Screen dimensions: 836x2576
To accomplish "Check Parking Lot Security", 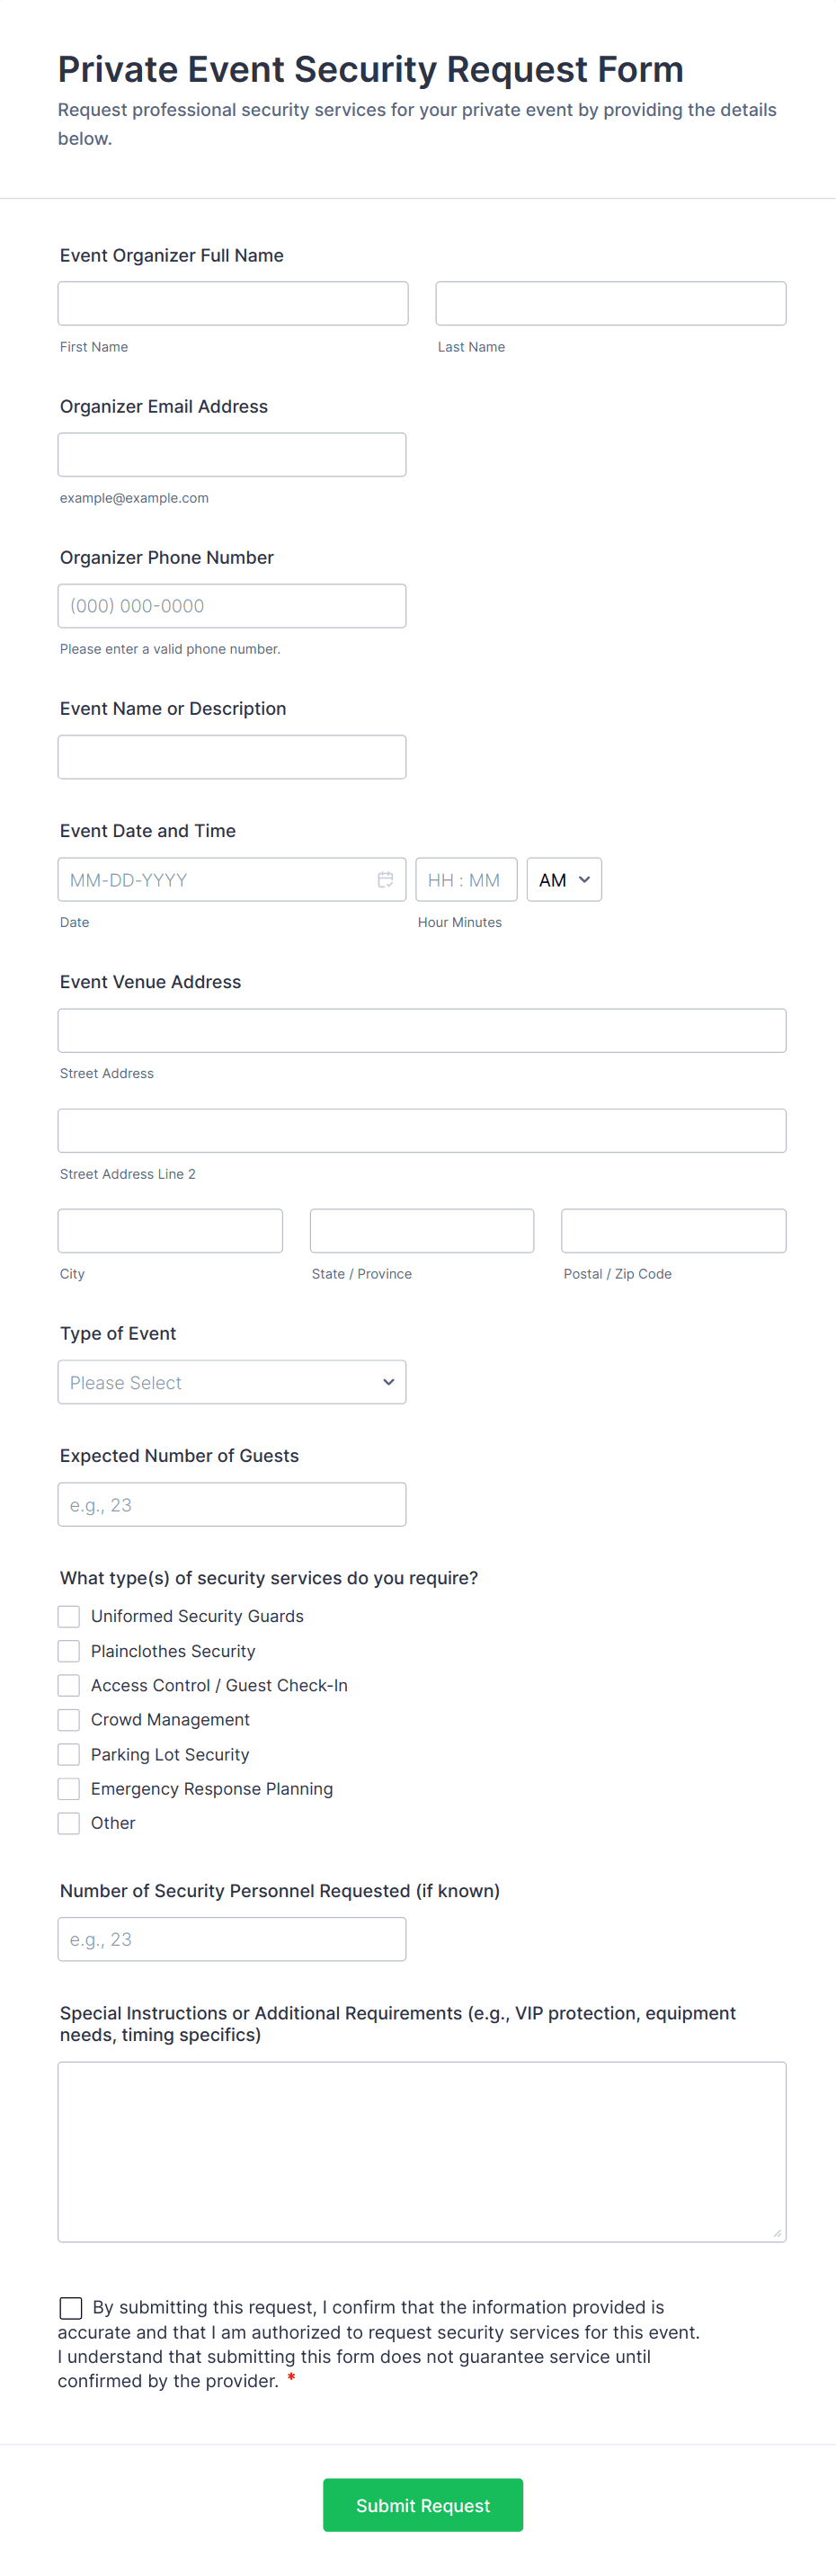I will pos(69,1754).
